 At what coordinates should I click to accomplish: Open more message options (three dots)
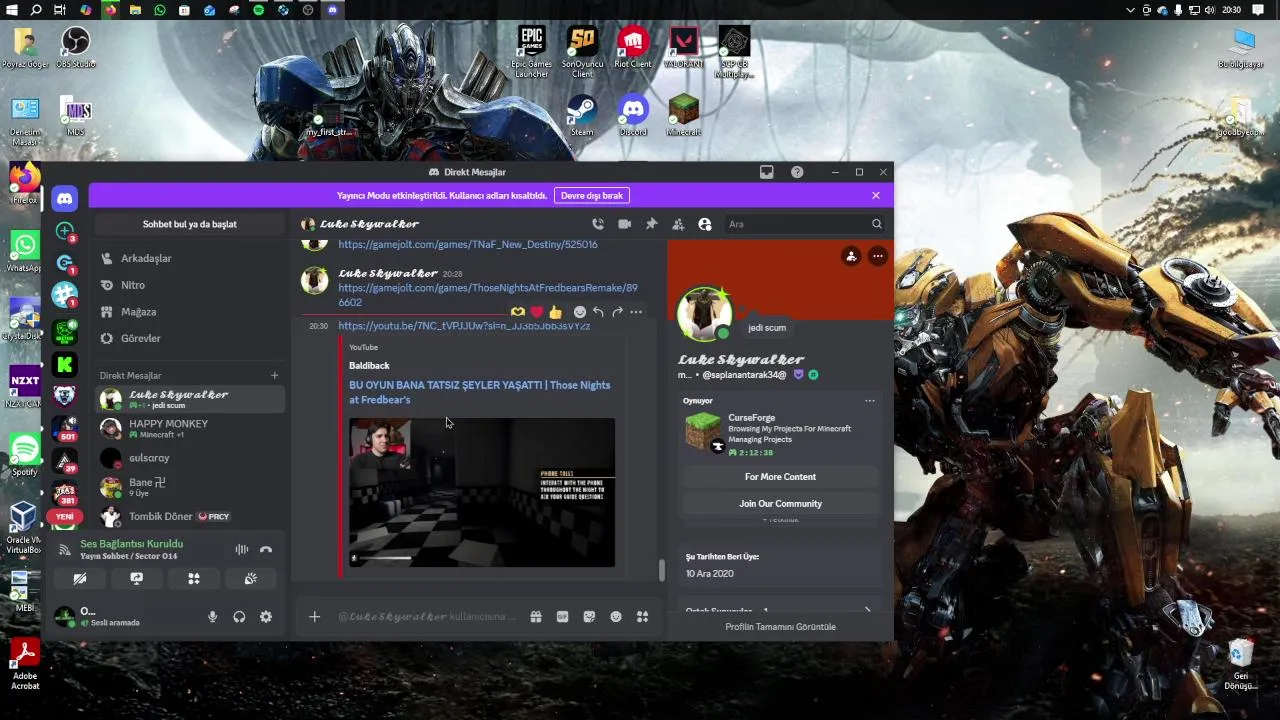point(636,312)
